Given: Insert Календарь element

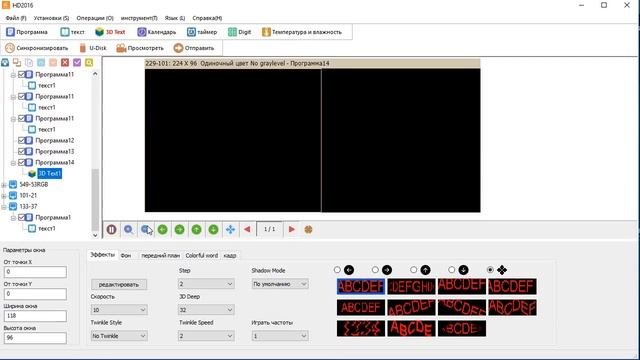Looking at the screenshot, I should tap(157, 32).
